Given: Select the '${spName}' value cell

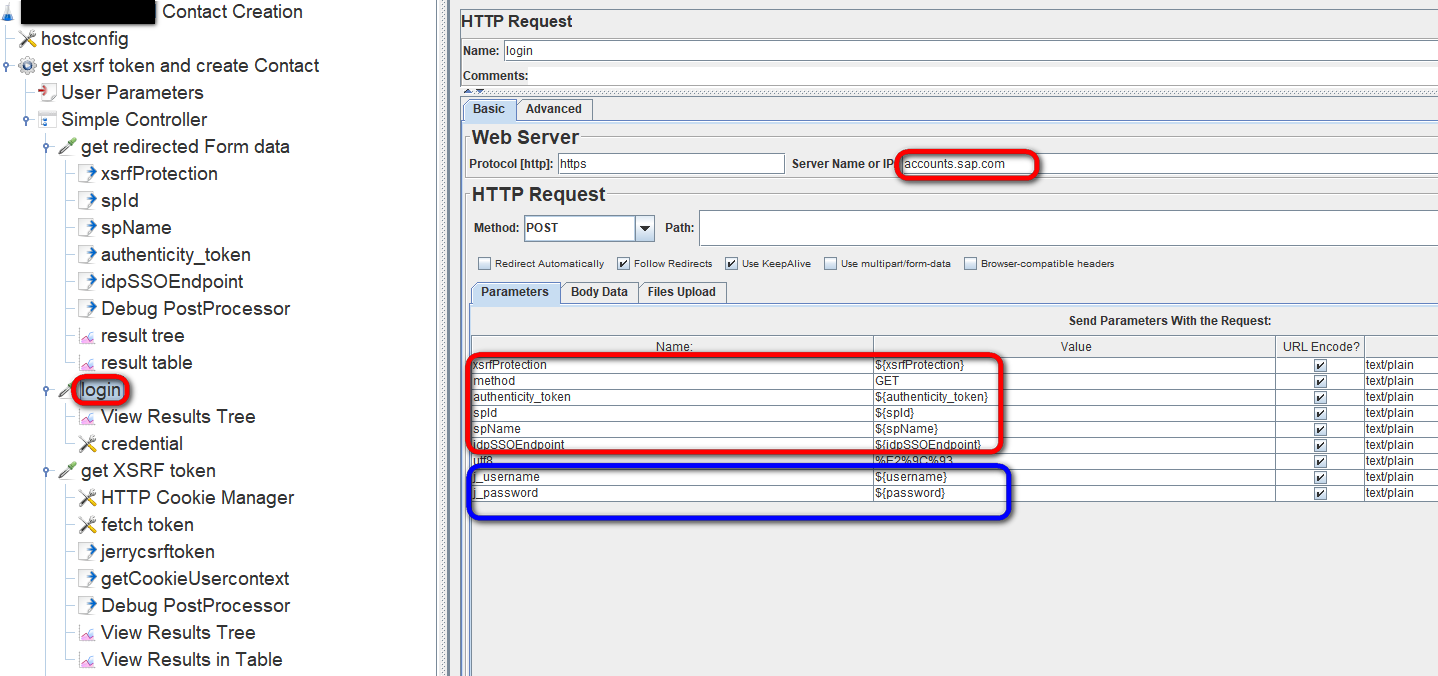Looking at the screenshot, I should 1076,429.
